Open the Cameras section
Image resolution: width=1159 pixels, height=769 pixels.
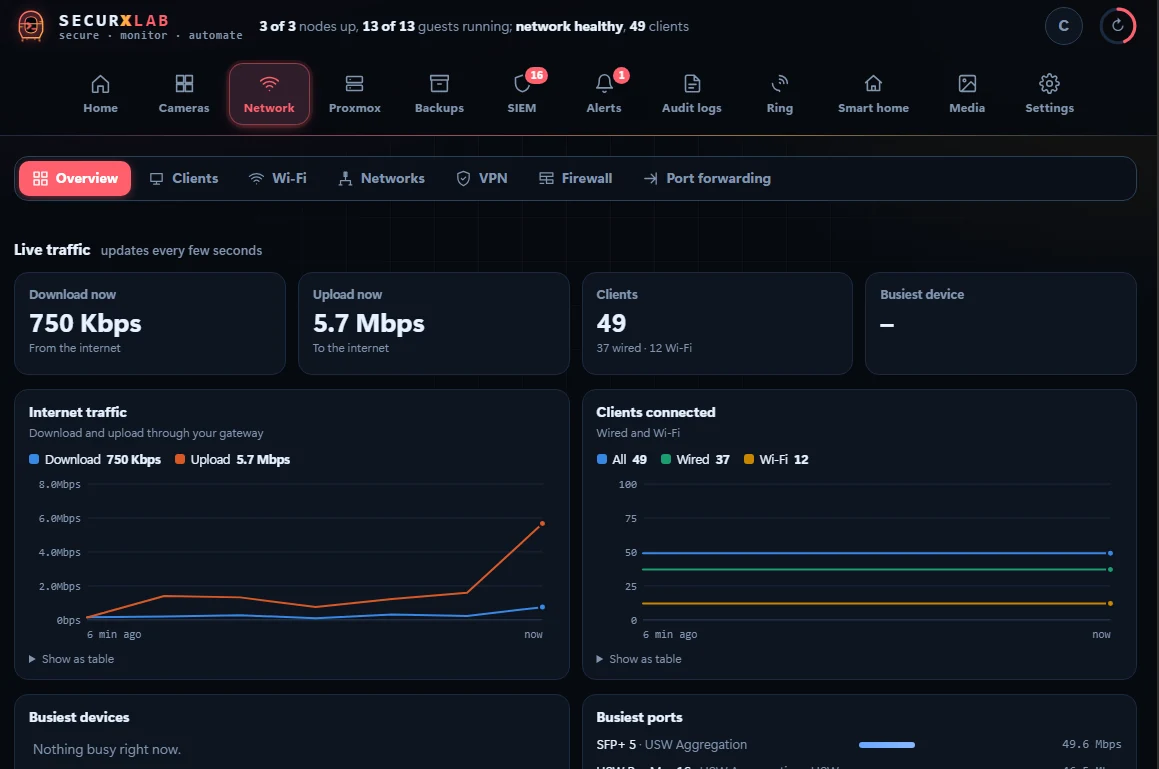tap(184, 94)
